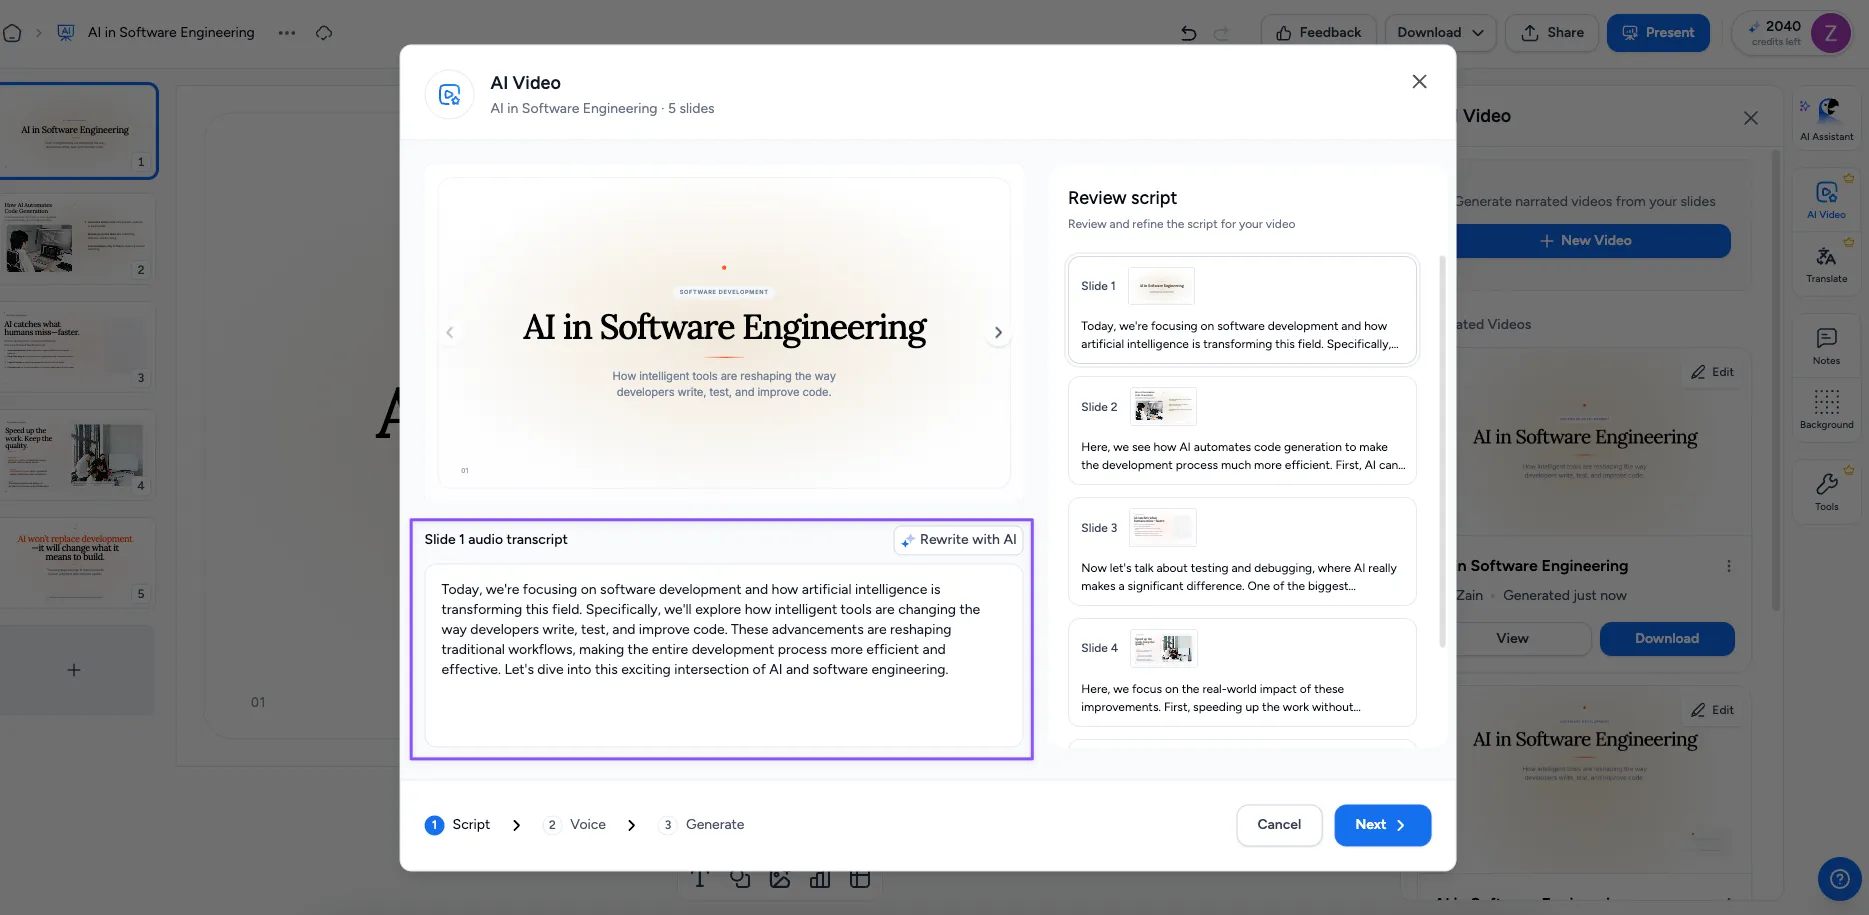Open the AI Video sidebar tool
The height and width of the screenshot is (915, 1869).
(1826, 200)
